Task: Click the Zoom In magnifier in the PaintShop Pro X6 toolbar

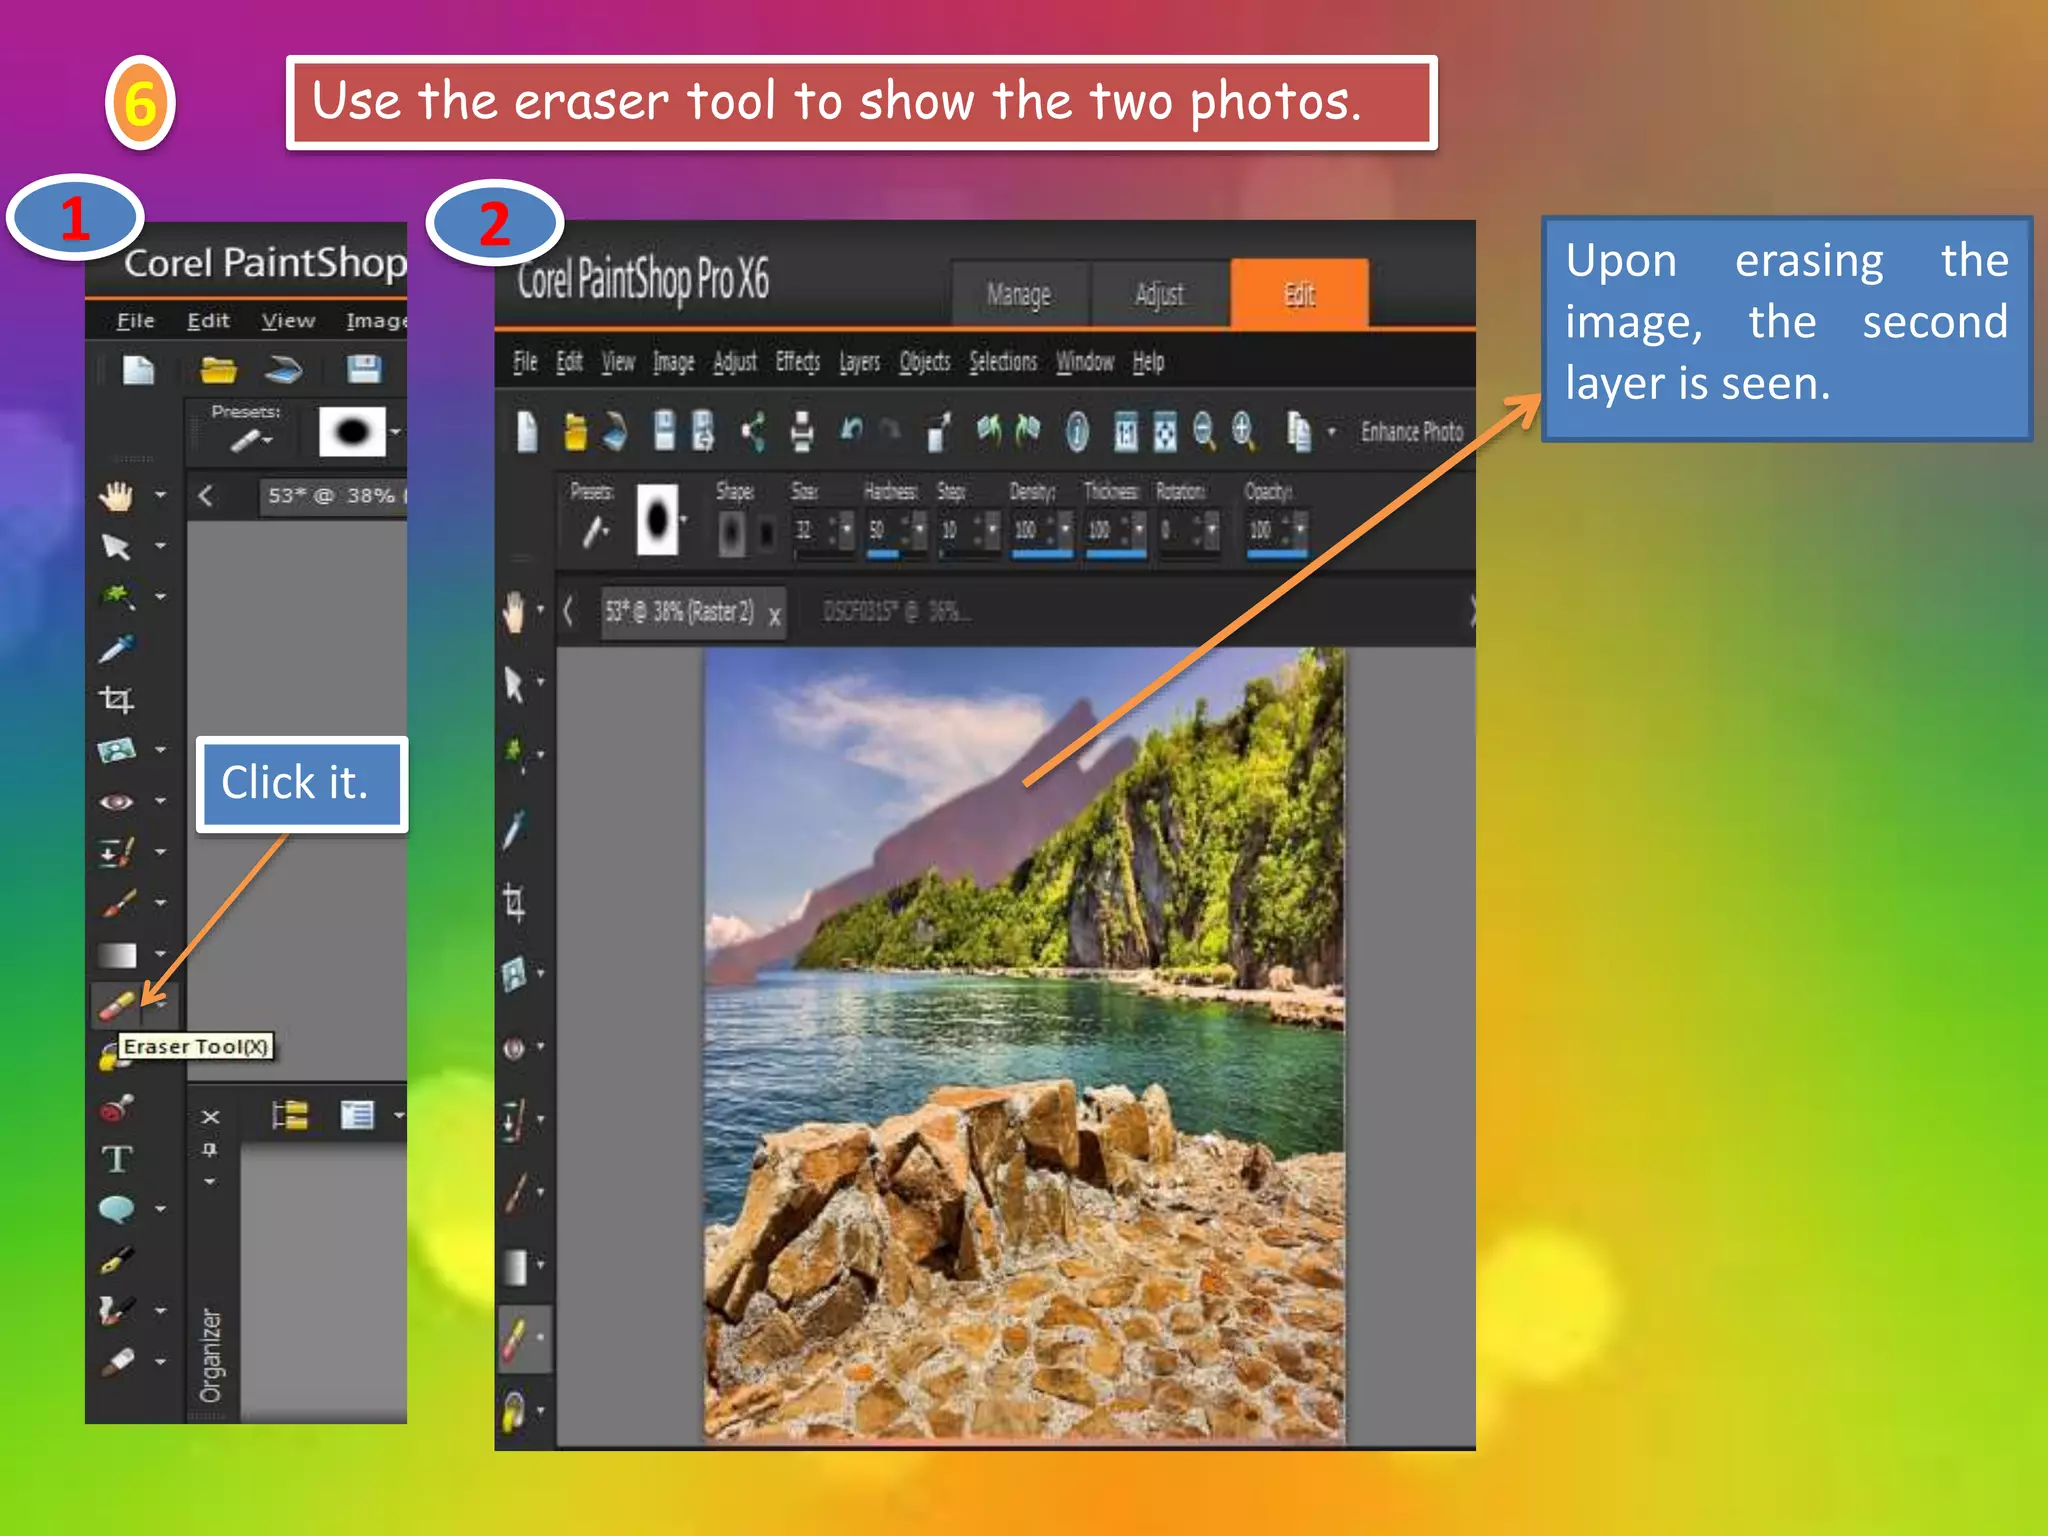Action: click(1243, 431)
